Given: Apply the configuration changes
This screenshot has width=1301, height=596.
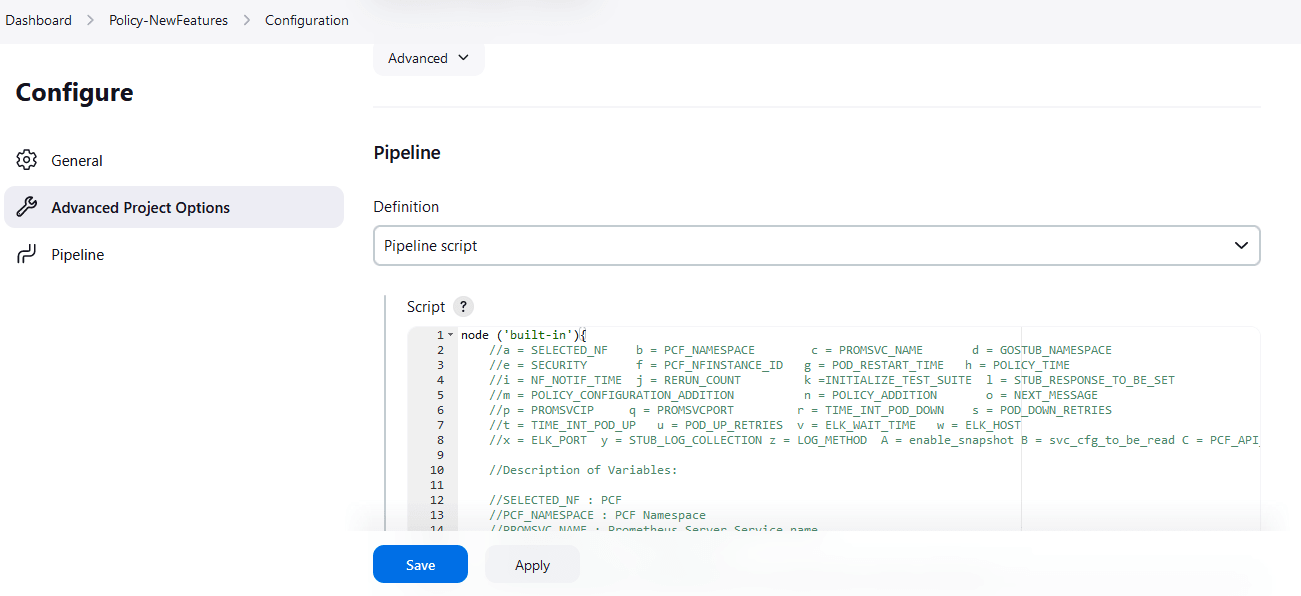Looking at the screenshot, I should pyautogui.click(x=532, y=564).
